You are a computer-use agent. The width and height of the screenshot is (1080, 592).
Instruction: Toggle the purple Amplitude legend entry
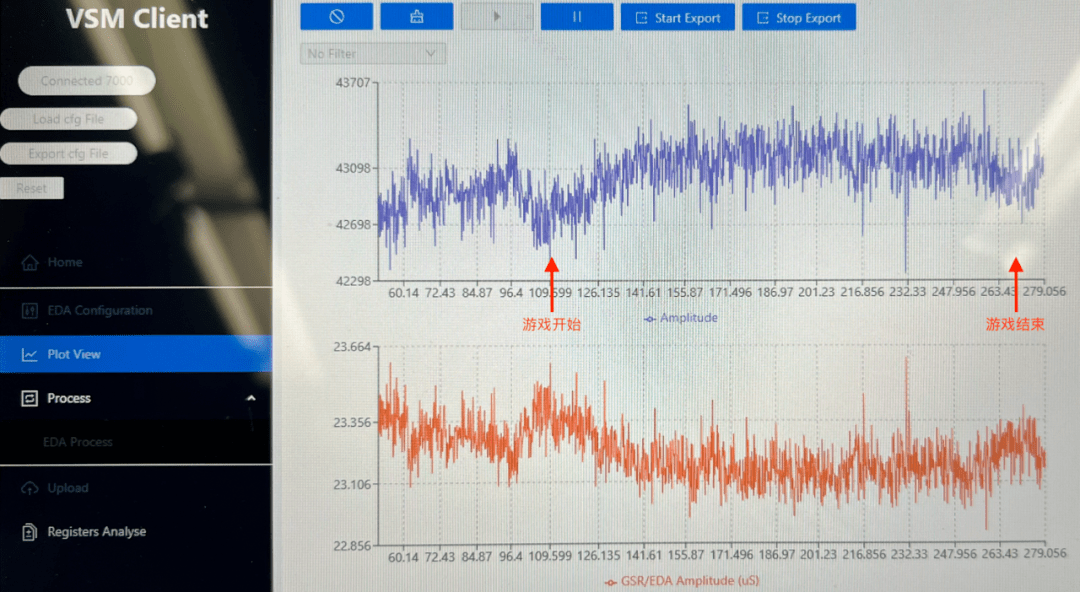point(681,318)
